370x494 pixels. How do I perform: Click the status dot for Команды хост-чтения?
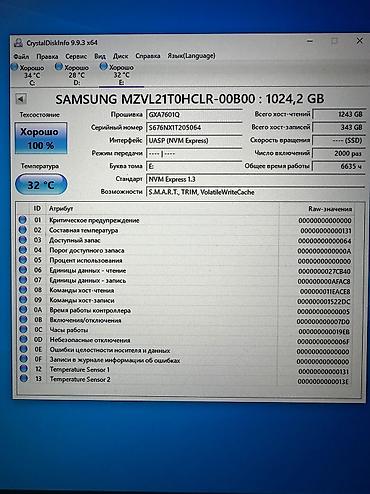pyautogui.click(x=23, y=290)
